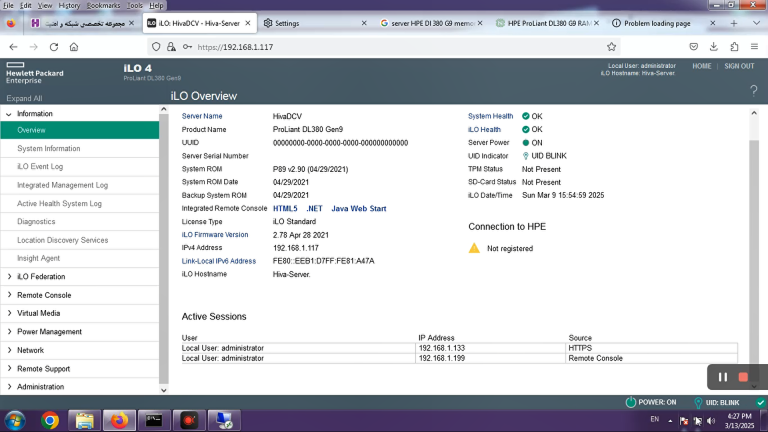The height and width of the screenshot is (432, 768).
Task: Switch to HPE ProLiant DL380 G9 RAM tab
Action: [547, 23]
